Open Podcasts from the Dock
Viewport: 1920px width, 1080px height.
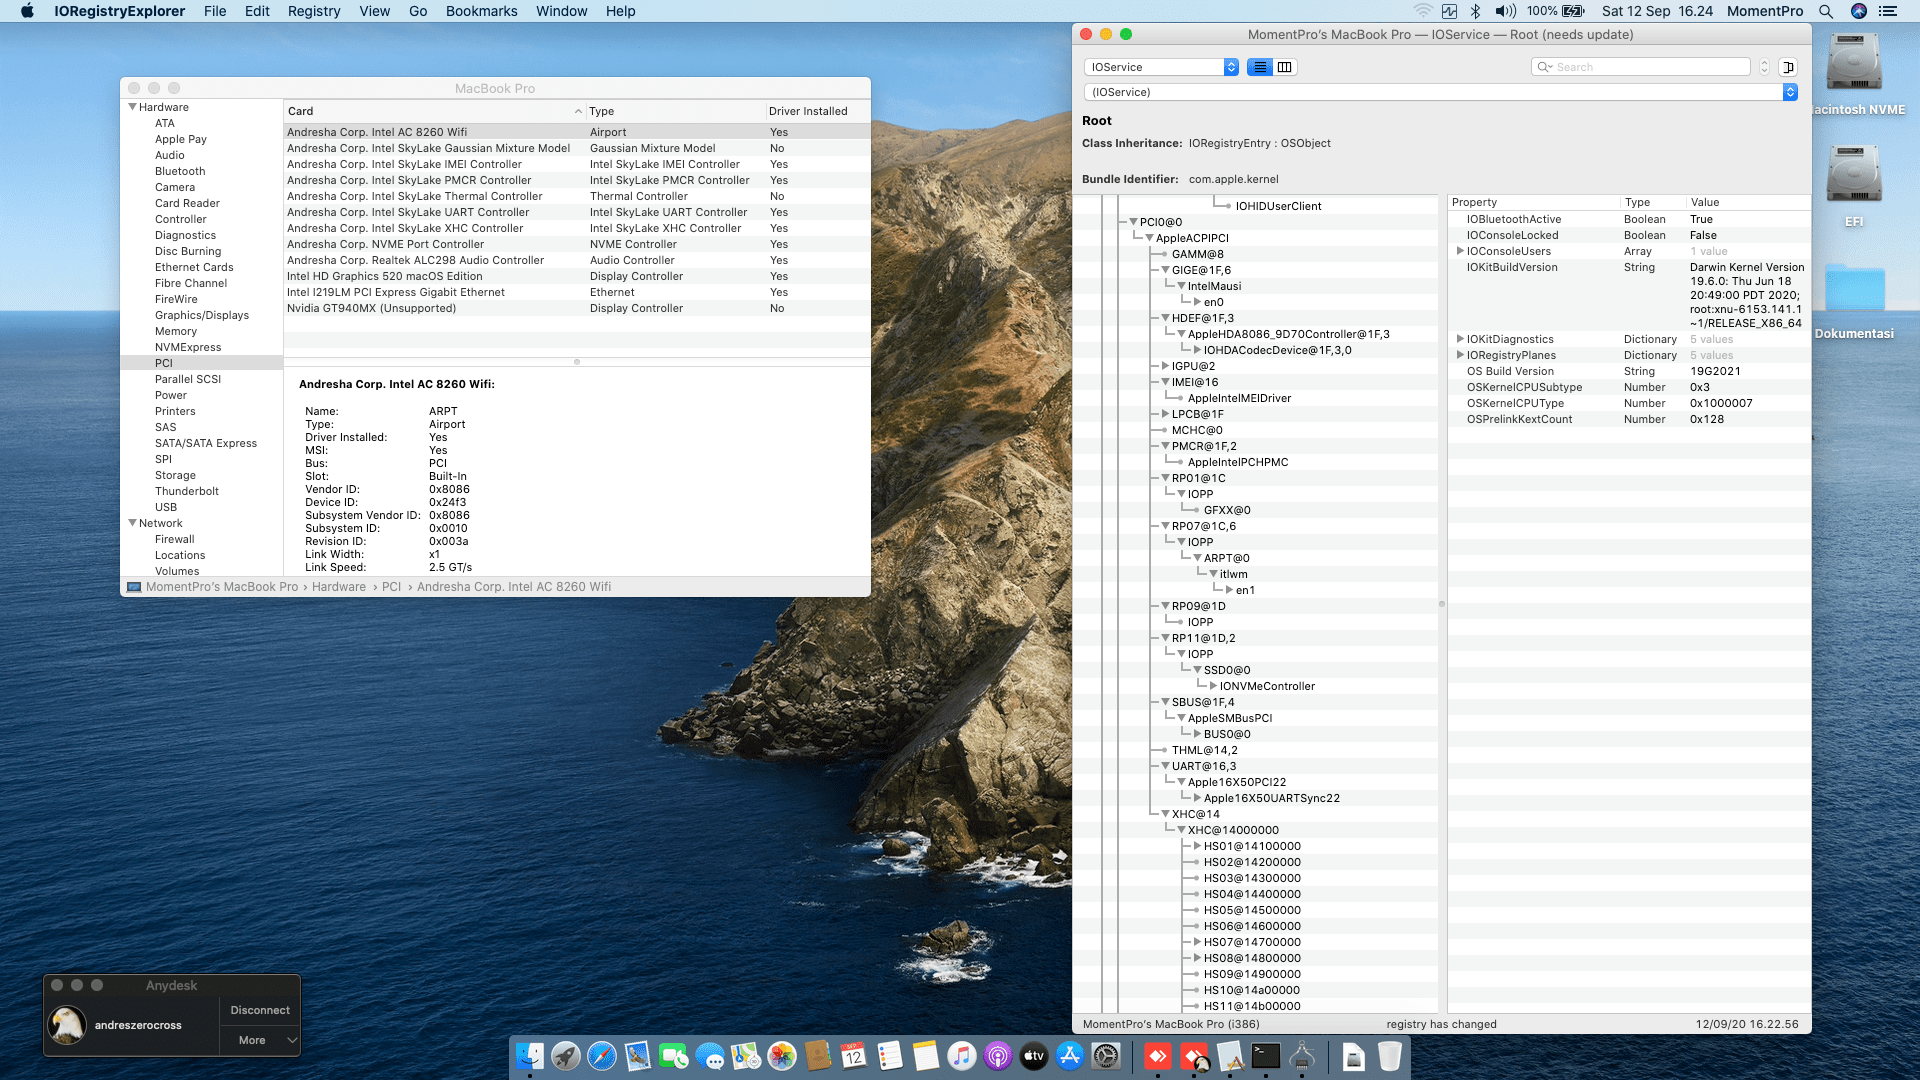pyautogui.click(x=998, y=1056)
